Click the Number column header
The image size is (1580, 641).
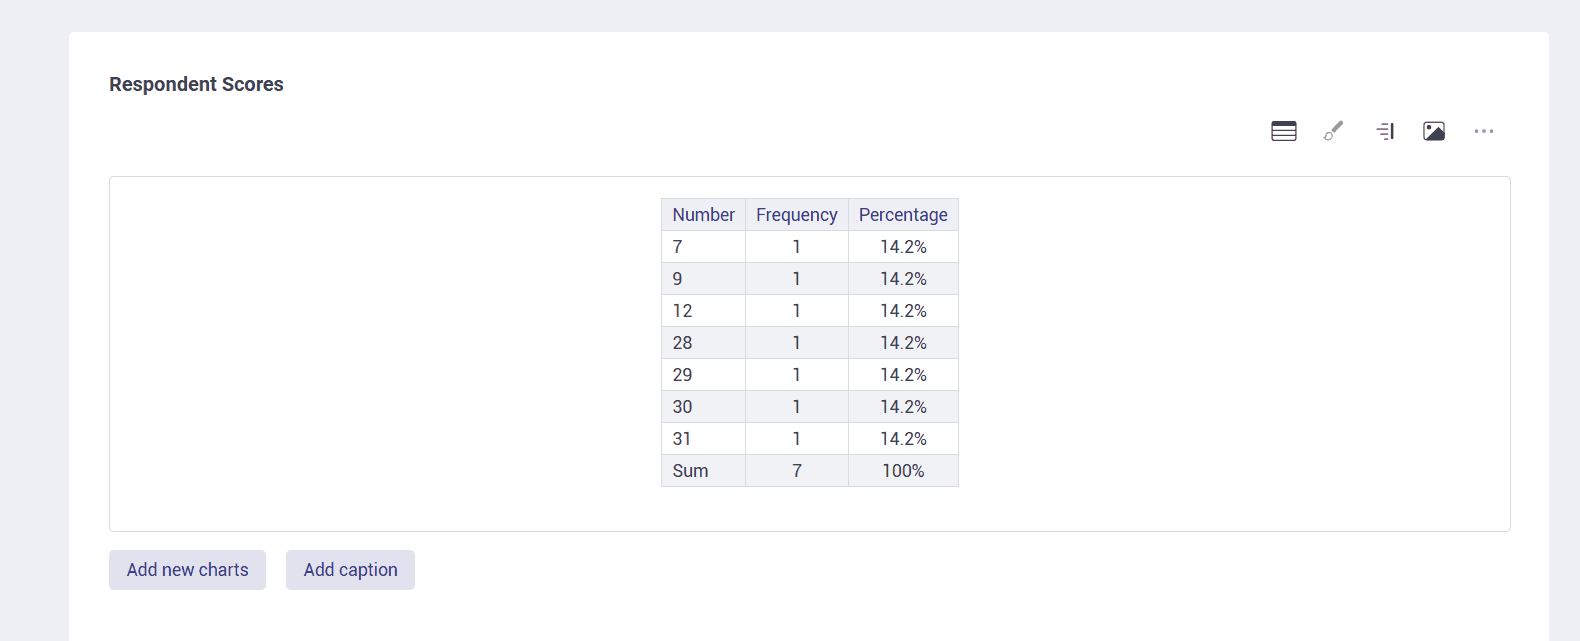(703, 215)
